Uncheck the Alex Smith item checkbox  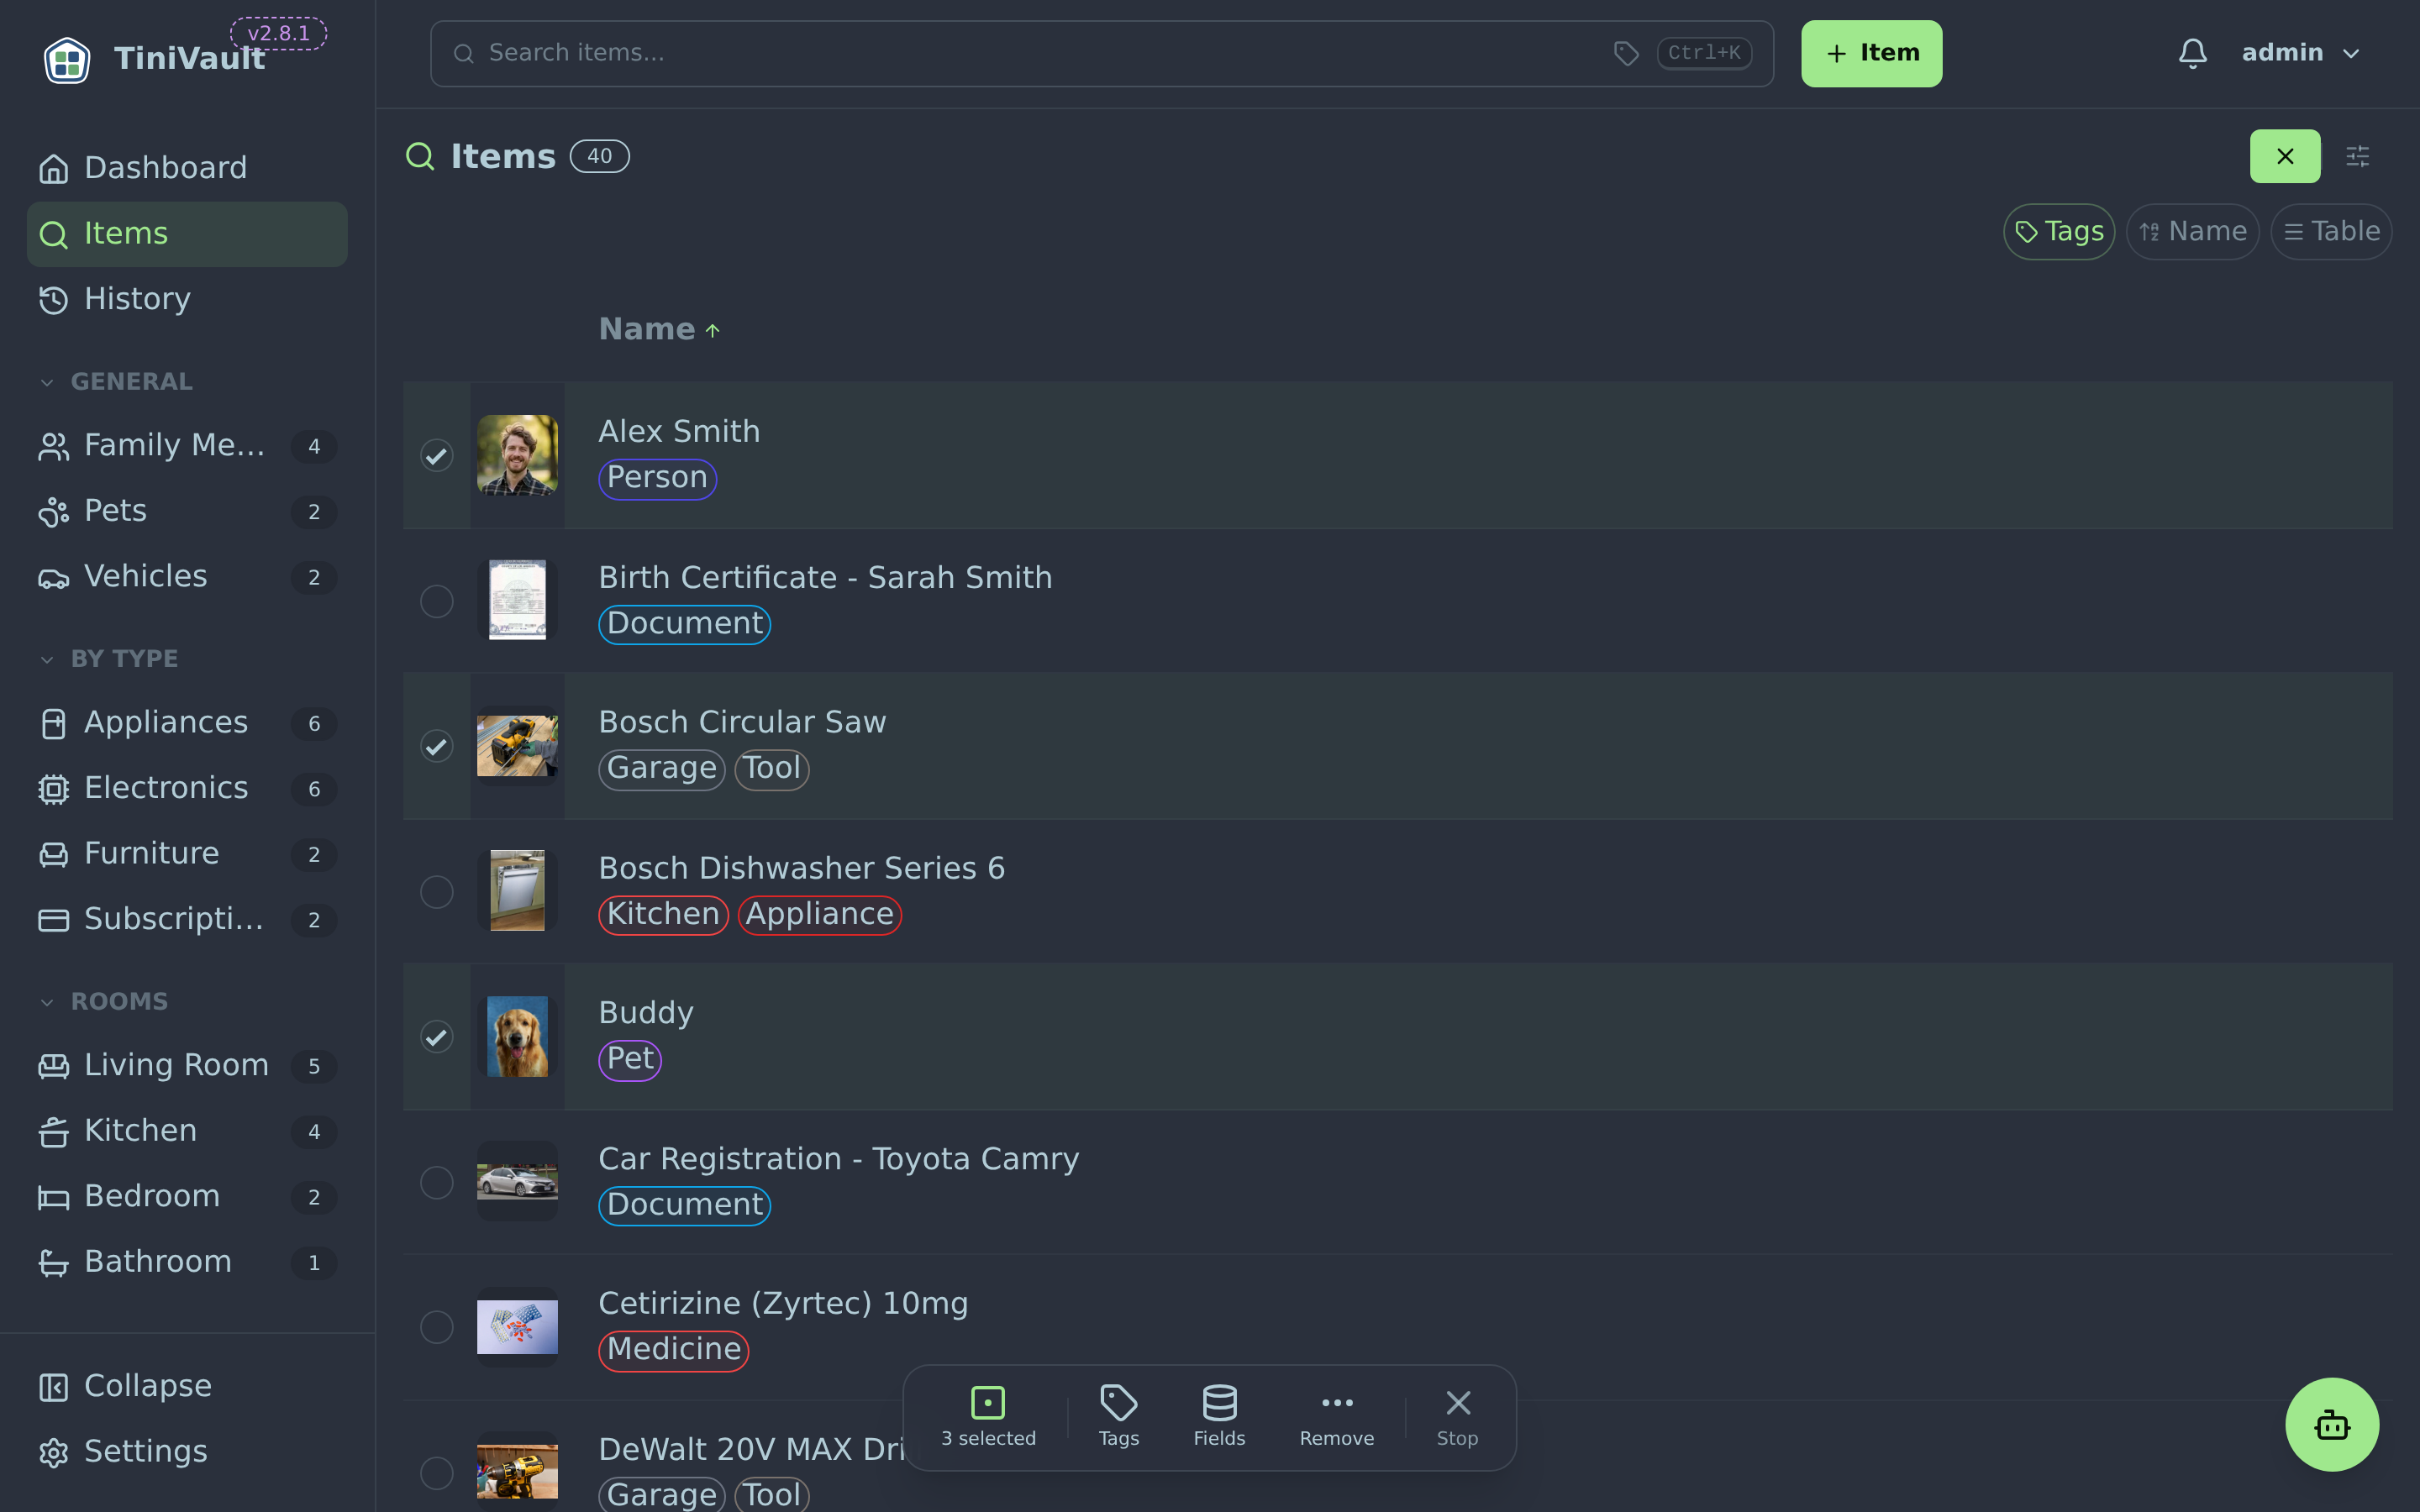click(x=436, y=455)
